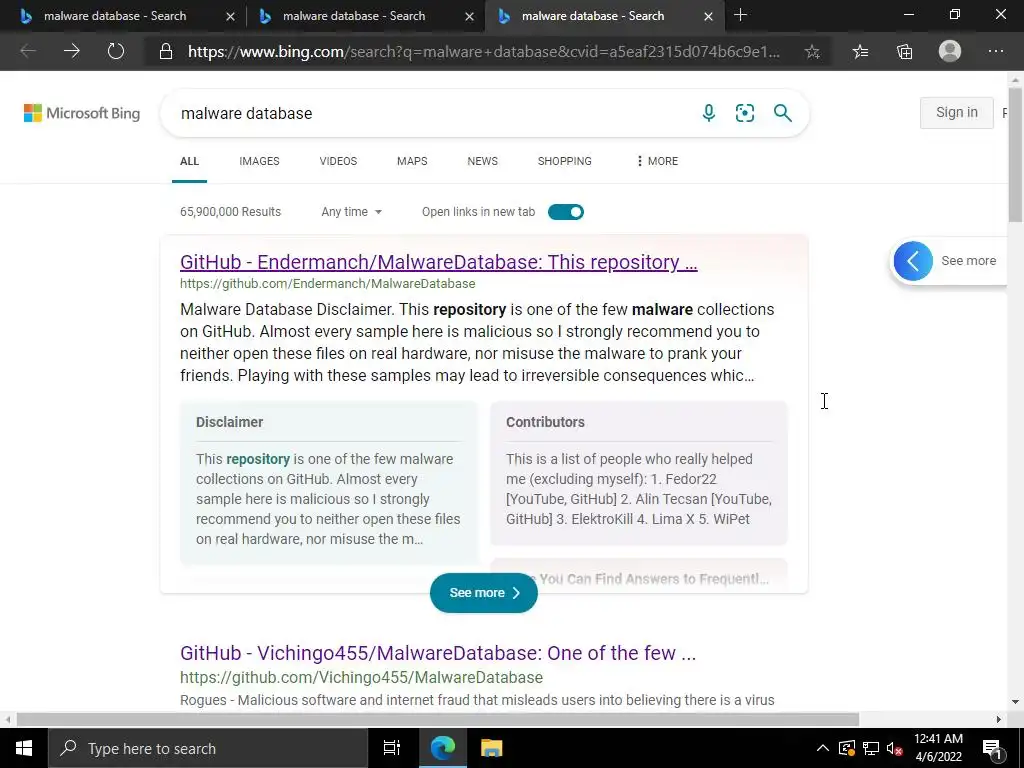Show hidden tray icons chevron
This screenshot has width=1024, height=768.
coord(822,748)
